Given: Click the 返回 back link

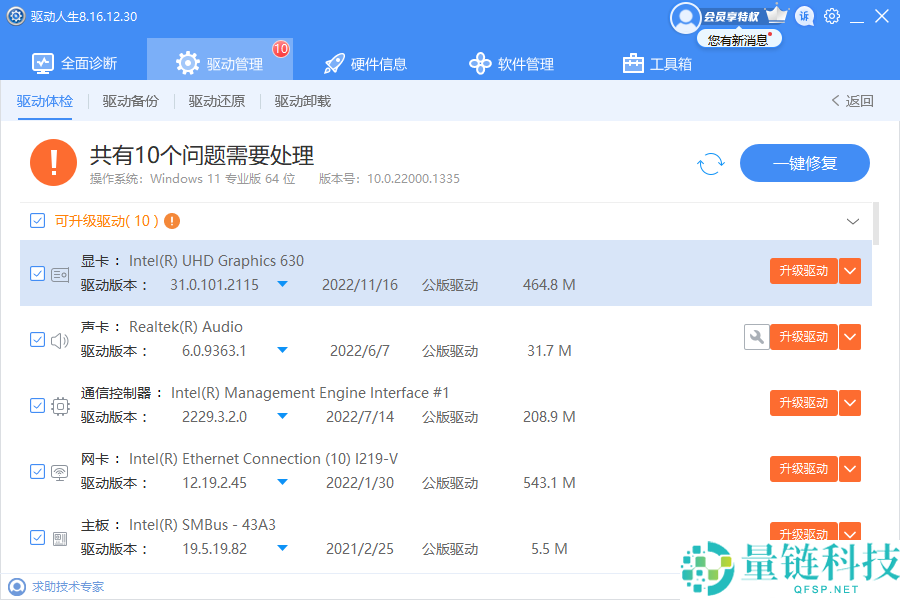Looking at the screenshot, I should [x=852, y=101].
